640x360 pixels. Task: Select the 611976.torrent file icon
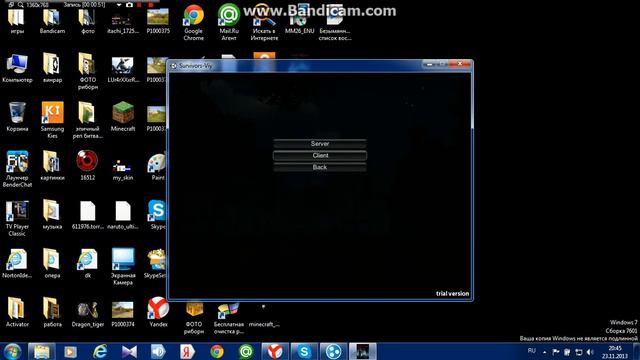87,215
